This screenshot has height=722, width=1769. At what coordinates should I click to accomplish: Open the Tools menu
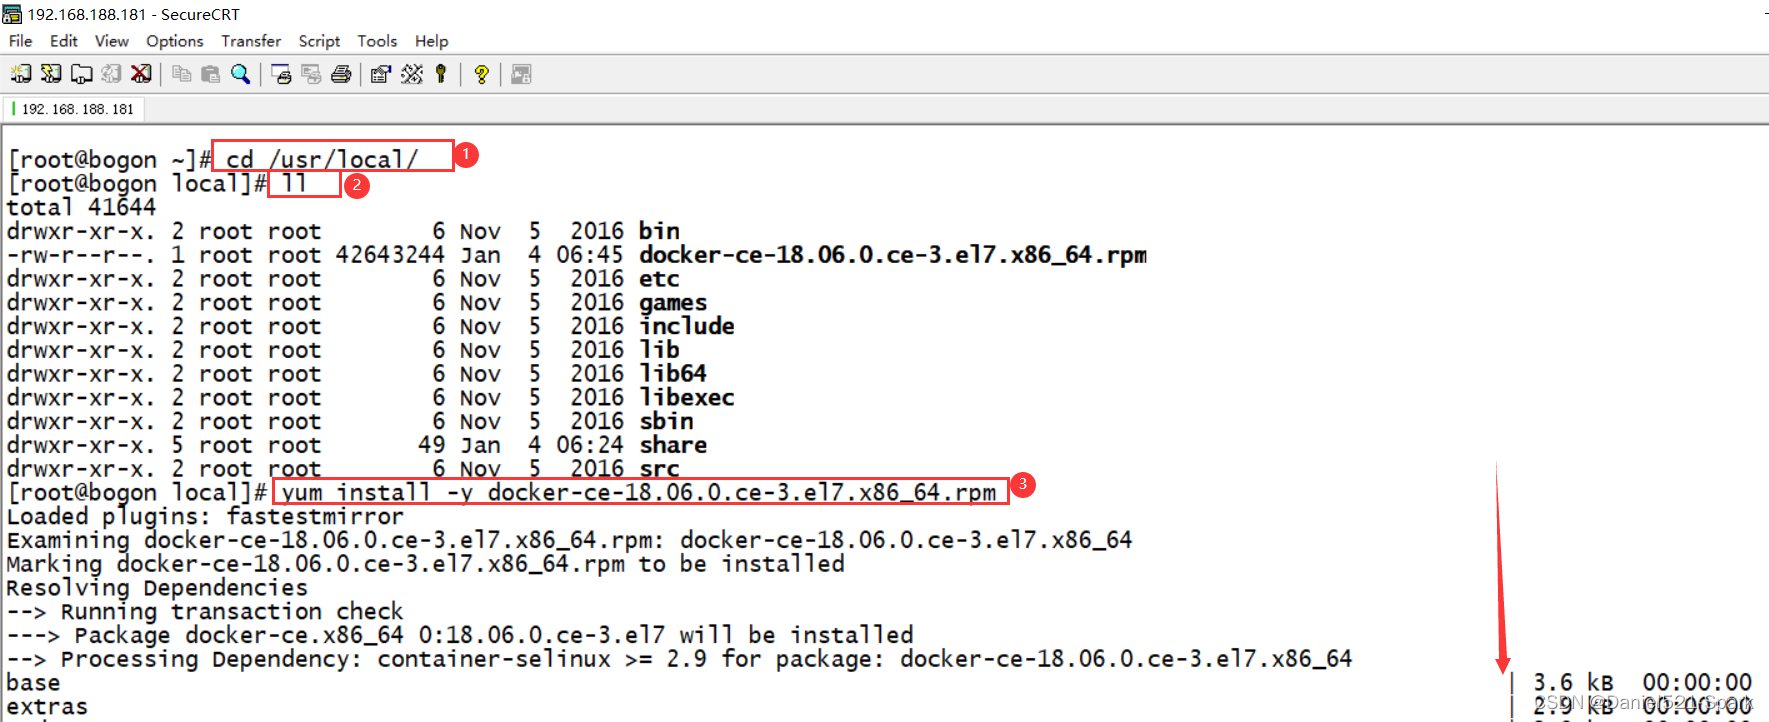[377, 41]
